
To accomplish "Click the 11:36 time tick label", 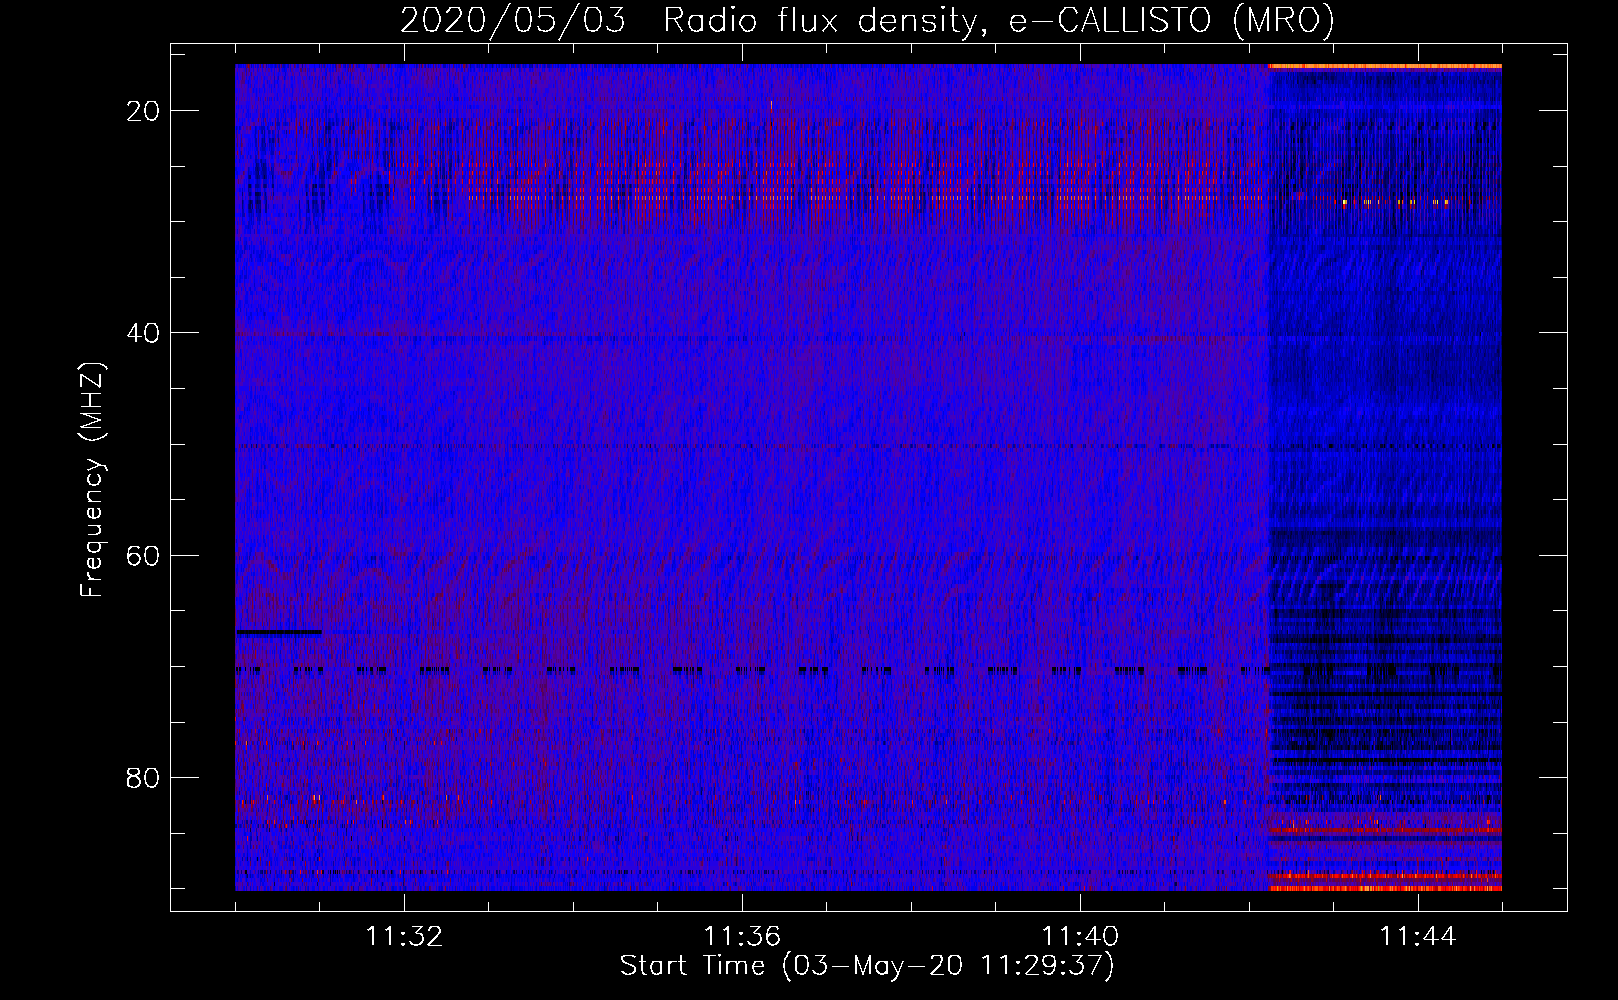I will pyautogui.click(x=742, y=937).
